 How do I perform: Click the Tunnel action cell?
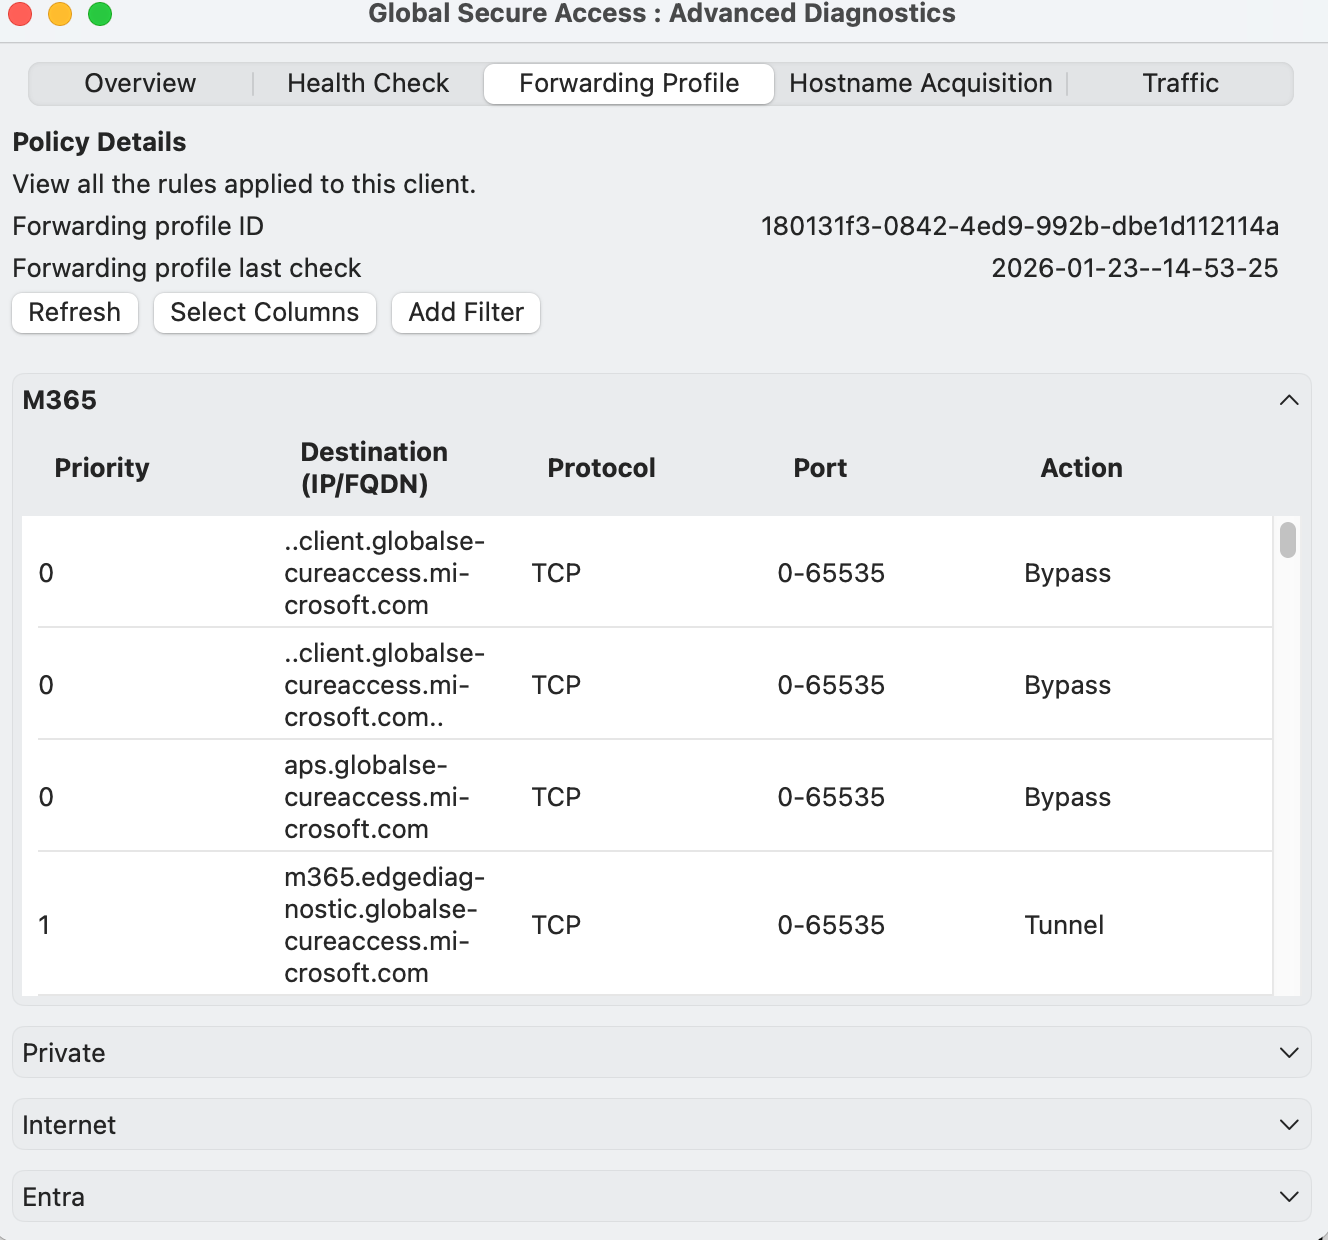click(x=1064, y=925)
